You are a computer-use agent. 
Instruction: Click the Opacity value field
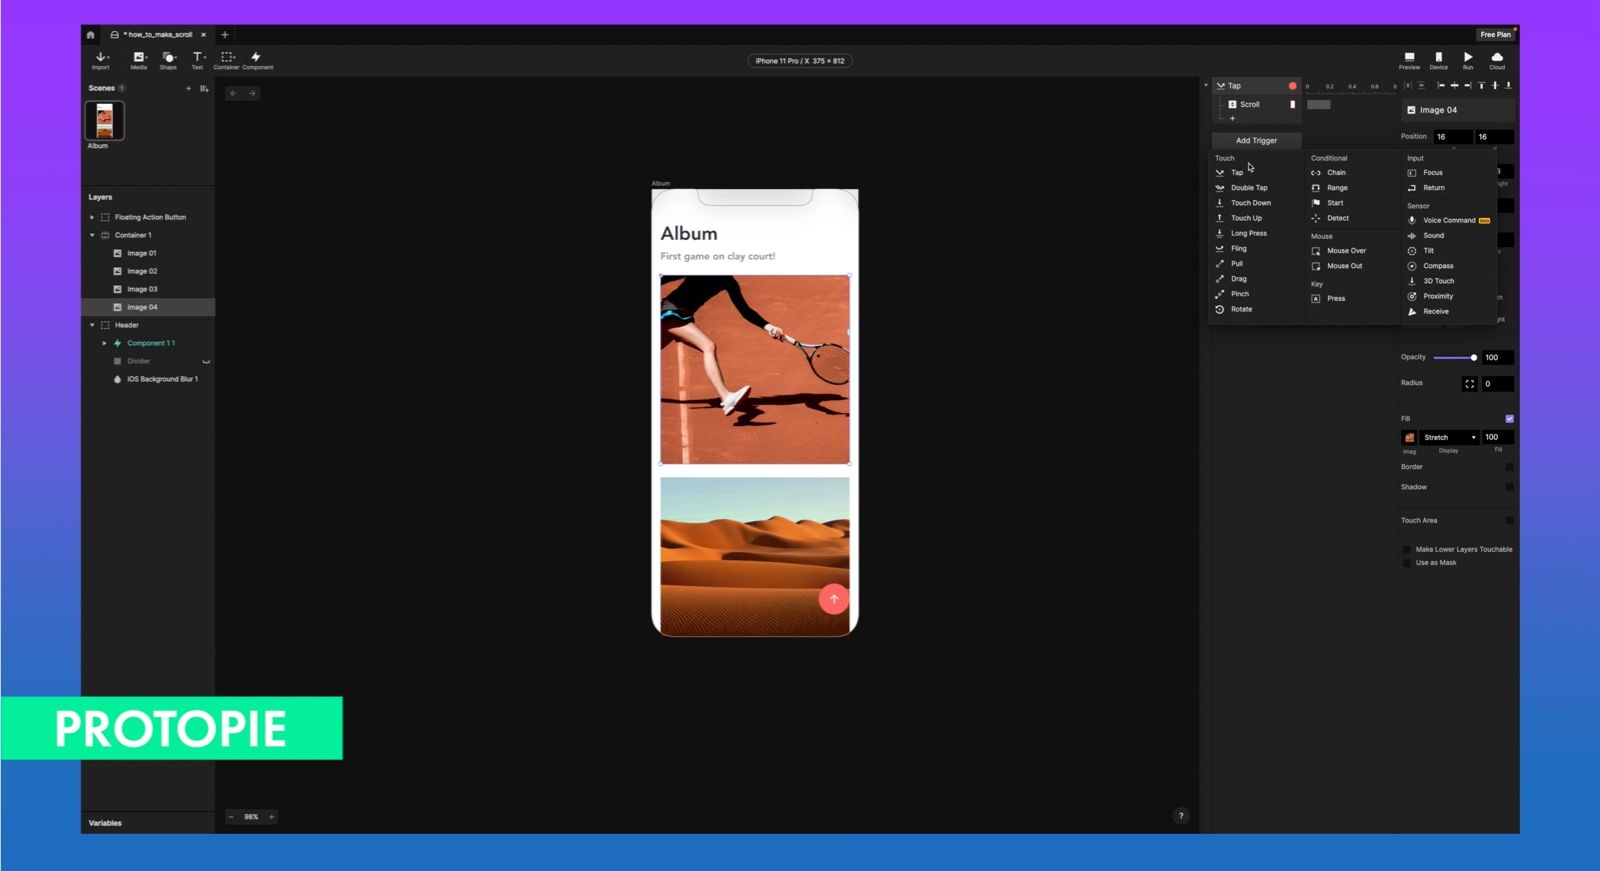1497,358
